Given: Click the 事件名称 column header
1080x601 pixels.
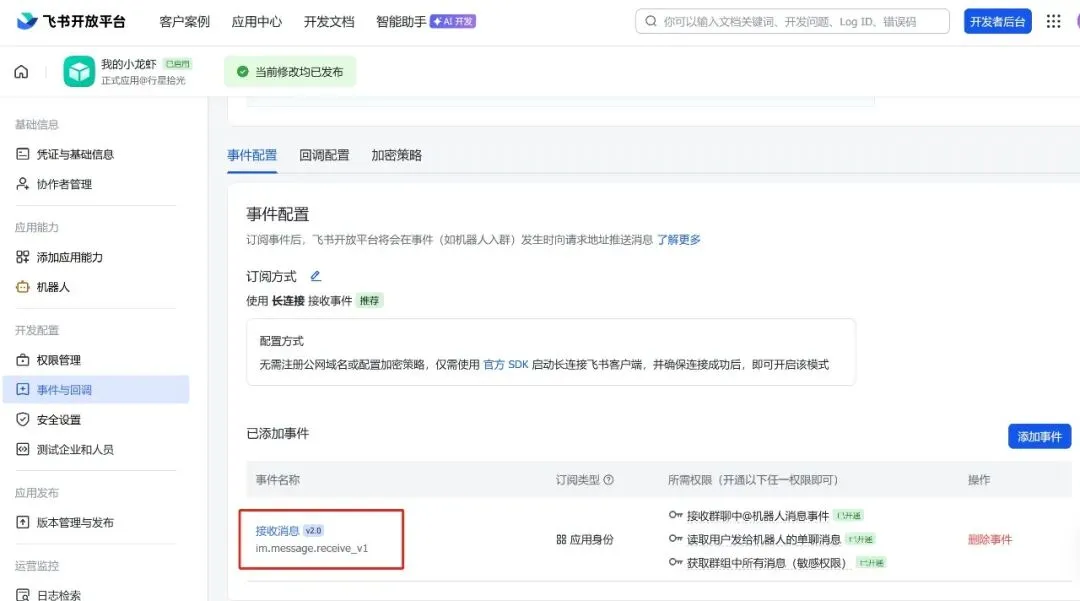Looking at the screenshot, I should [x=278, y=480].
